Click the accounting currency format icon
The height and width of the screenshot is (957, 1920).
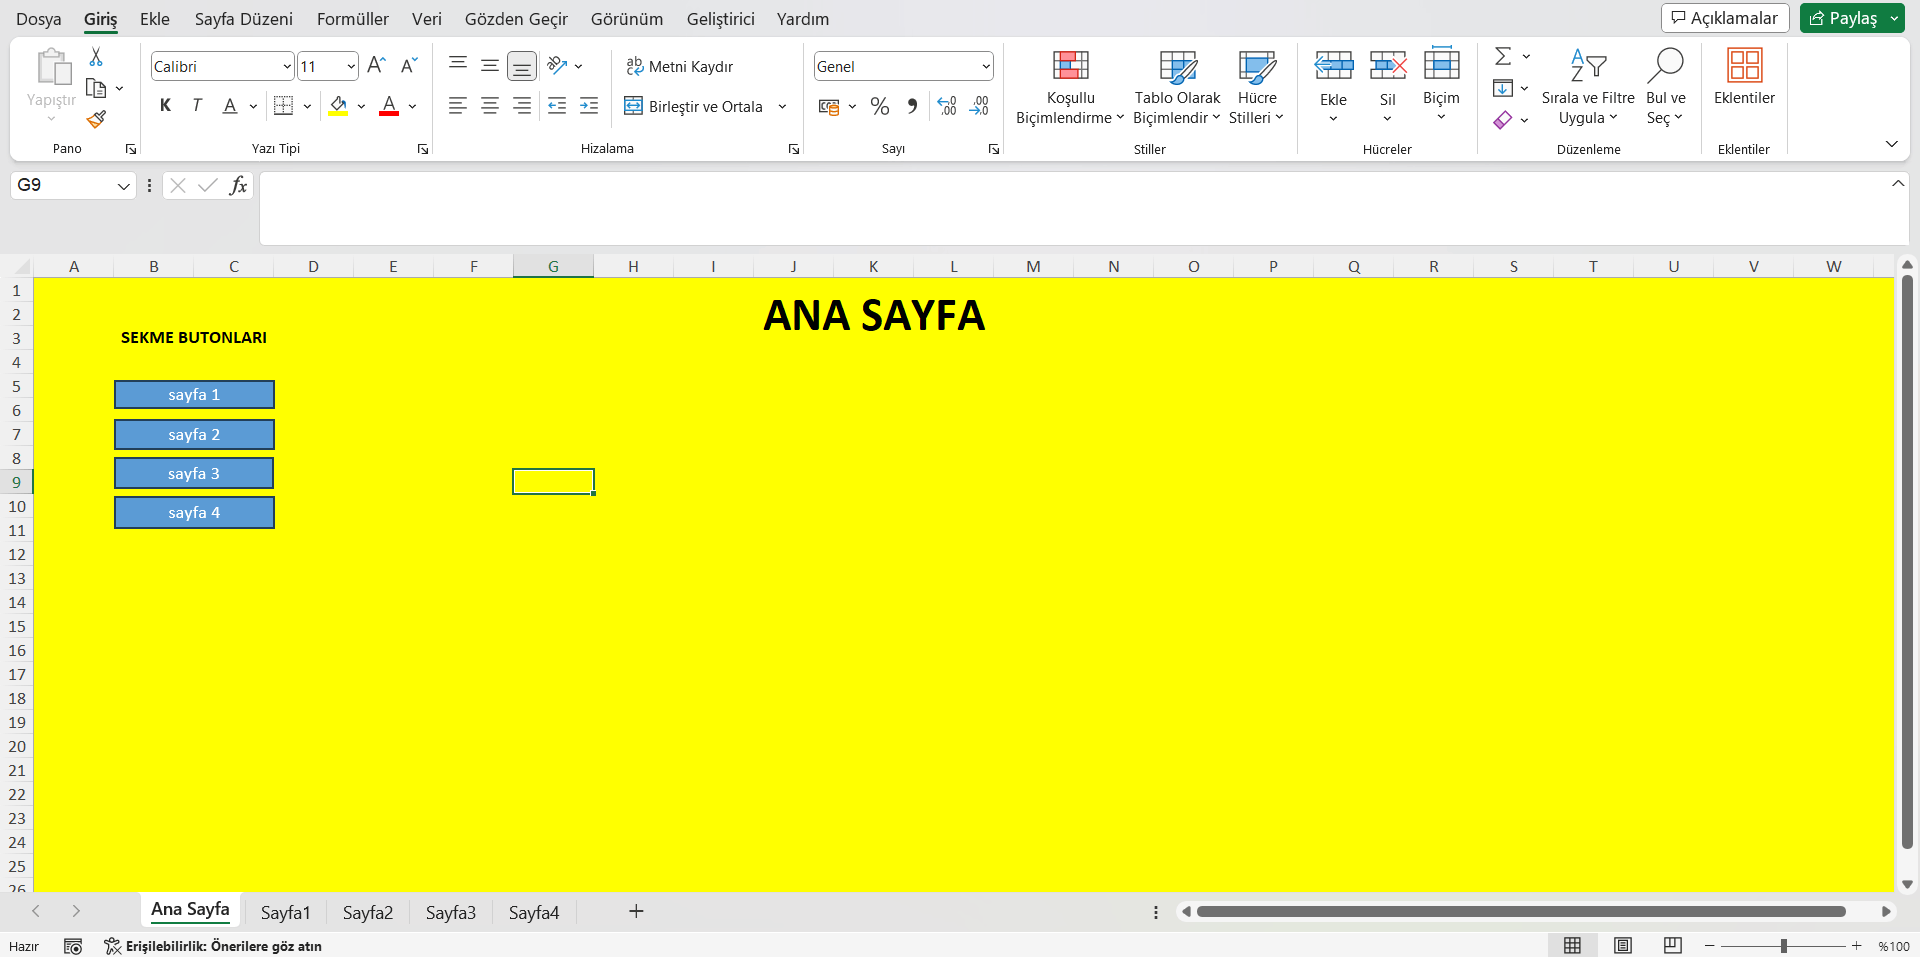(x=829, y=106)
